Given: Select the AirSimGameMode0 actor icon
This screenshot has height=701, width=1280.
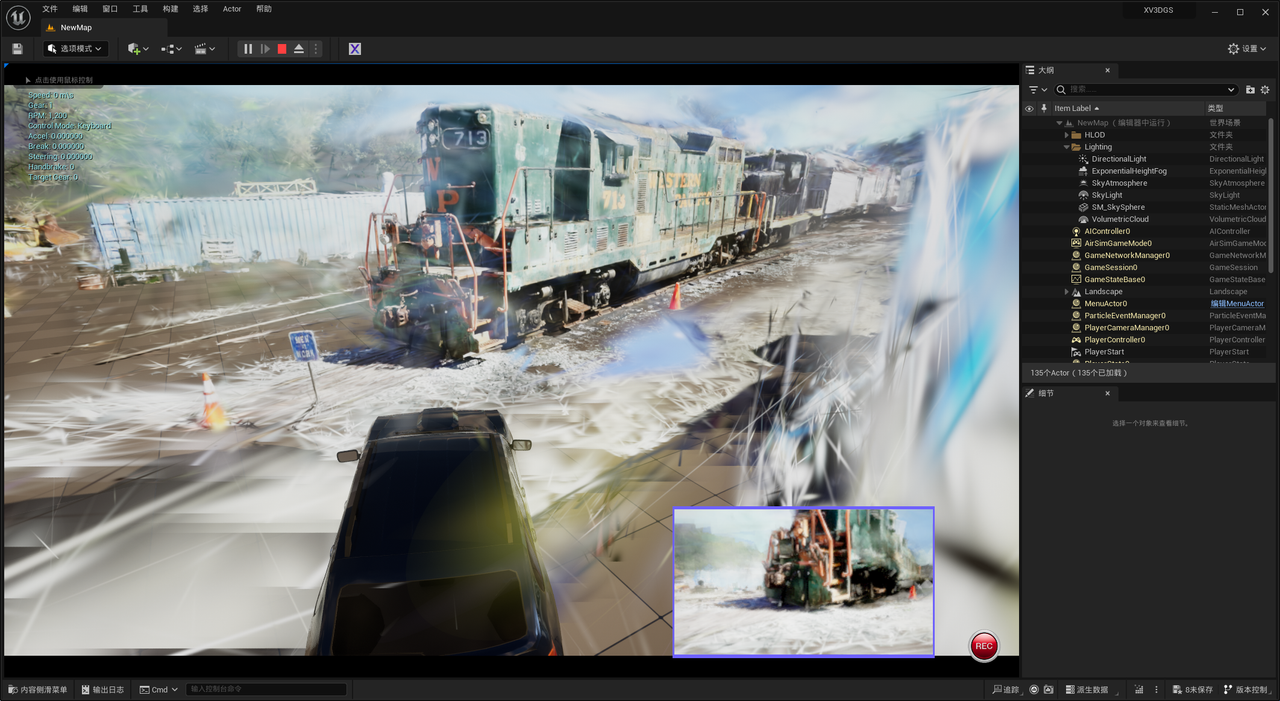Looking at the screenshot, I should [x=1076, y=243].
